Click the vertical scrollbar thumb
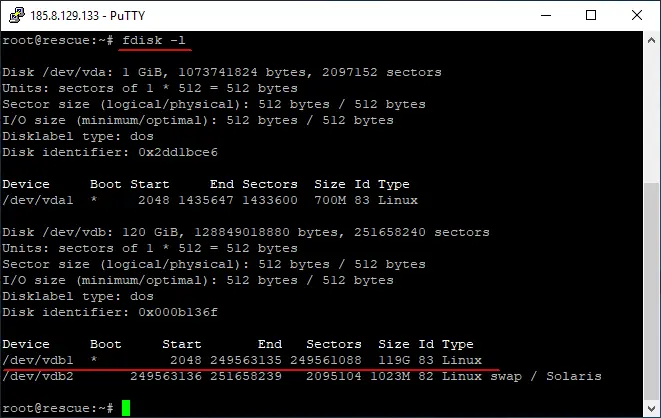Screen dimensions: 661x418 [651, 292]
